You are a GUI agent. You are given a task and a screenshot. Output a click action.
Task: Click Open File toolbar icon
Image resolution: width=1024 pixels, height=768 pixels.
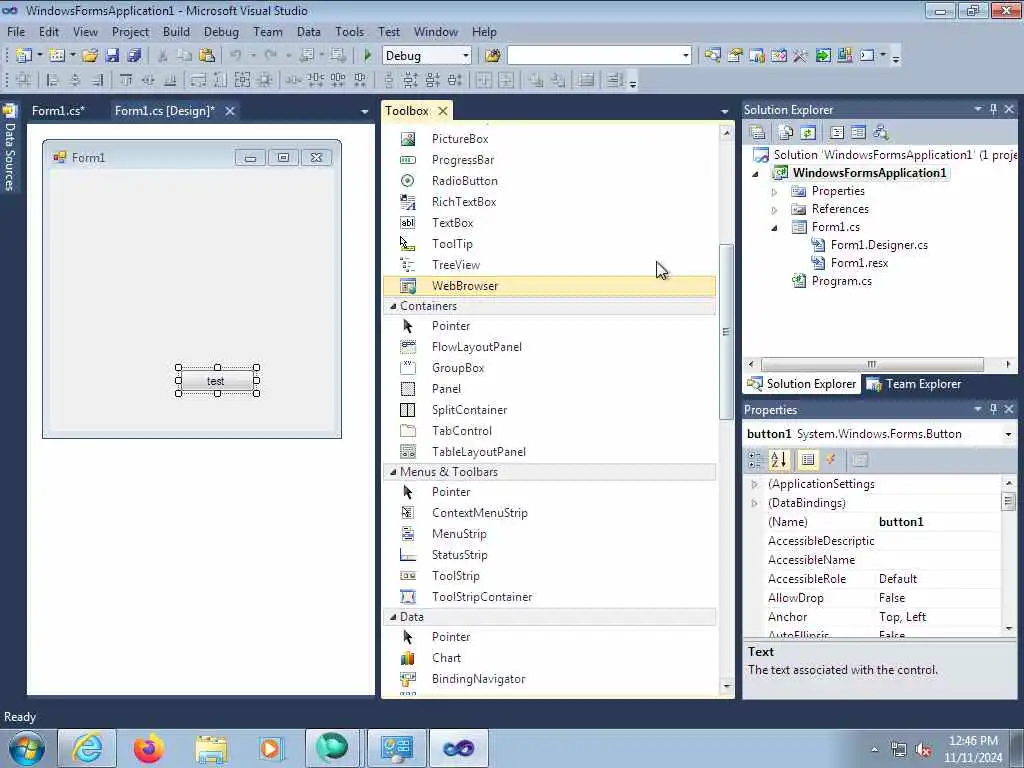90,56
